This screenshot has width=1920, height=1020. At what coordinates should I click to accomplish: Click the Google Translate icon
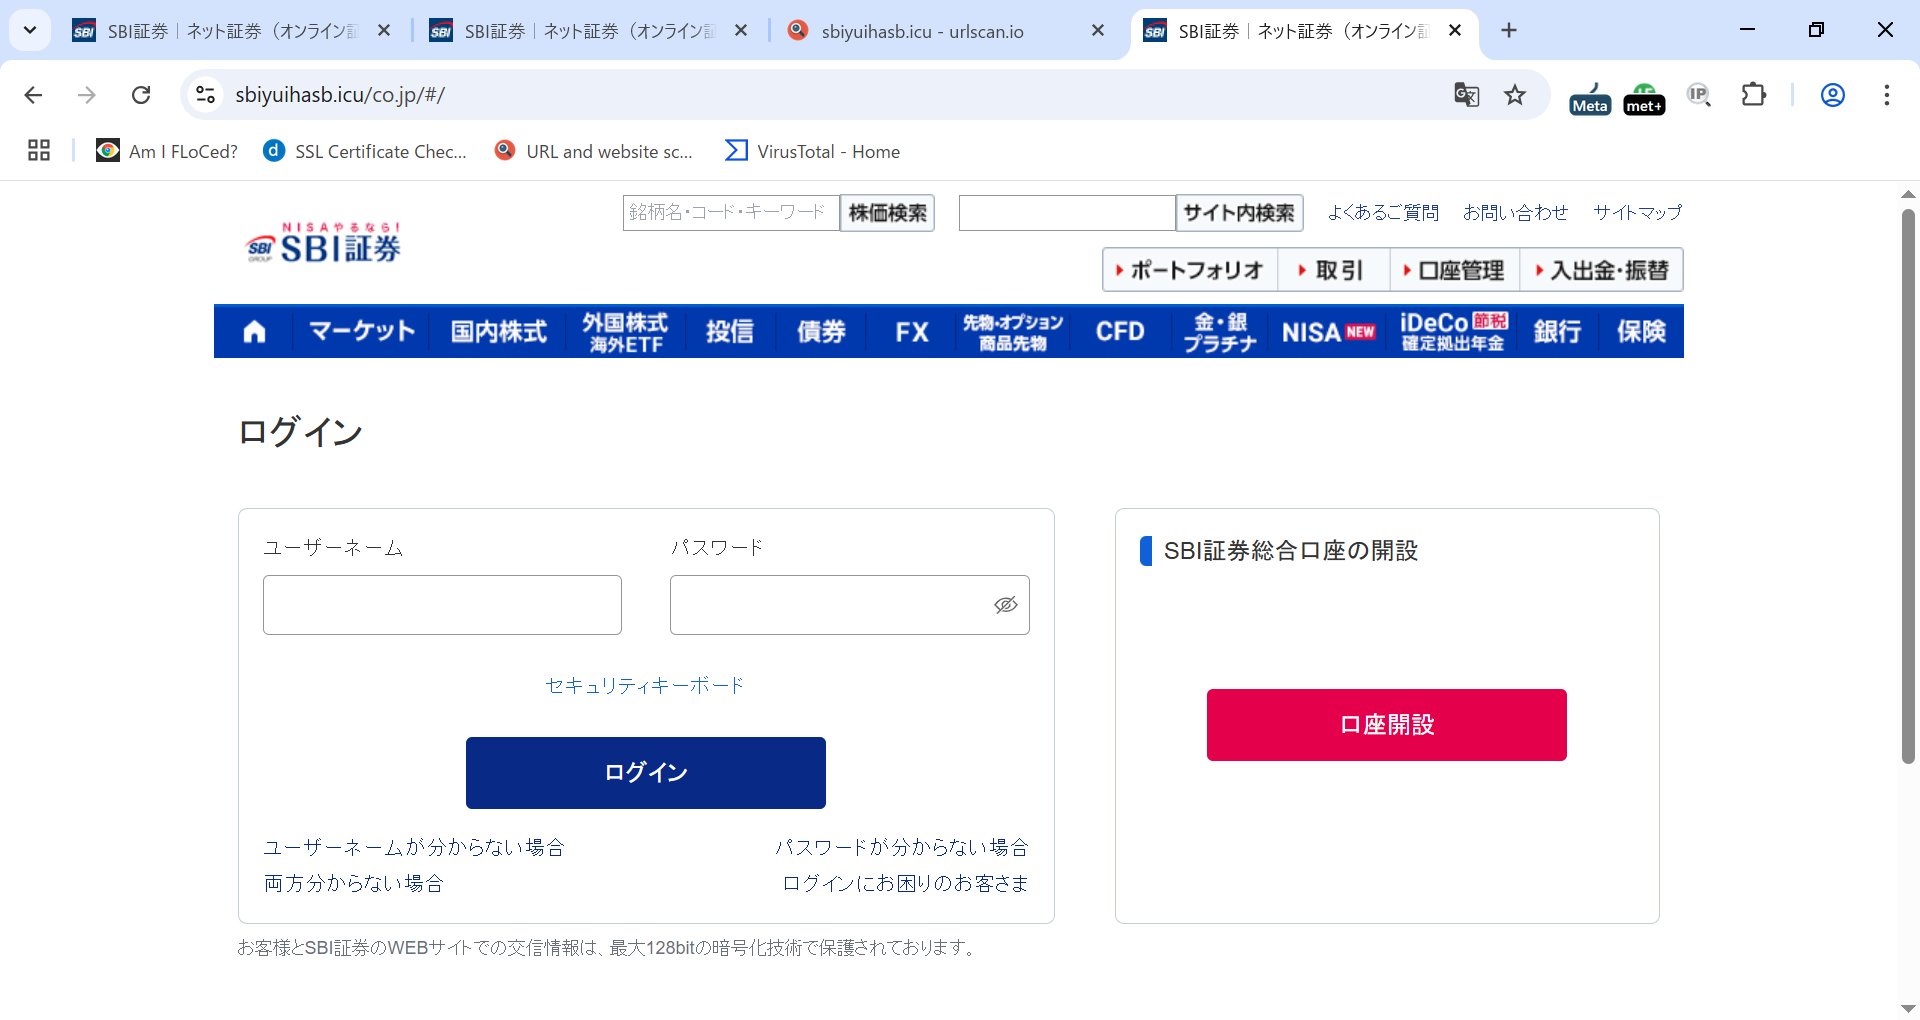point(1466,95)
